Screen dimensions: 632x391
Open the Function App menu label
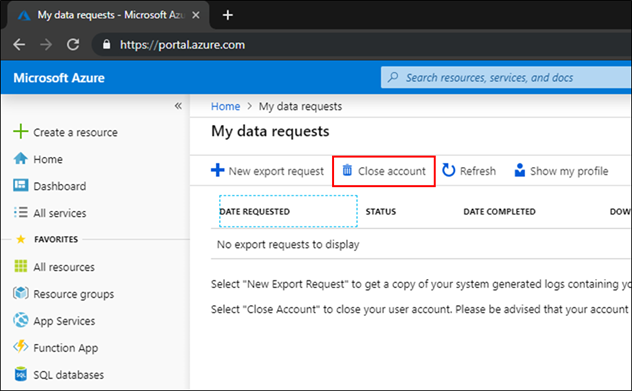click(x=66, y=348)
